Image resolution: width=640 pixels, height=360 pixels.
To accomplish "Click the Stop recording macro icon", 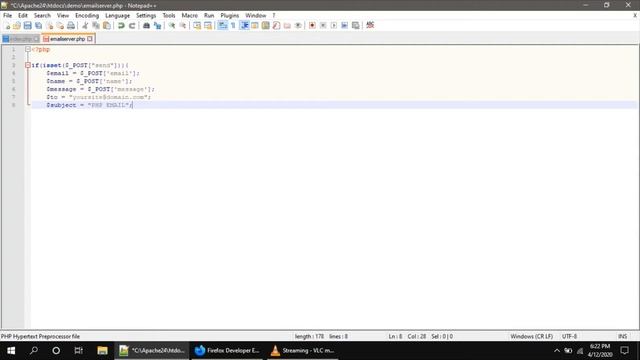I will [323, 26].
